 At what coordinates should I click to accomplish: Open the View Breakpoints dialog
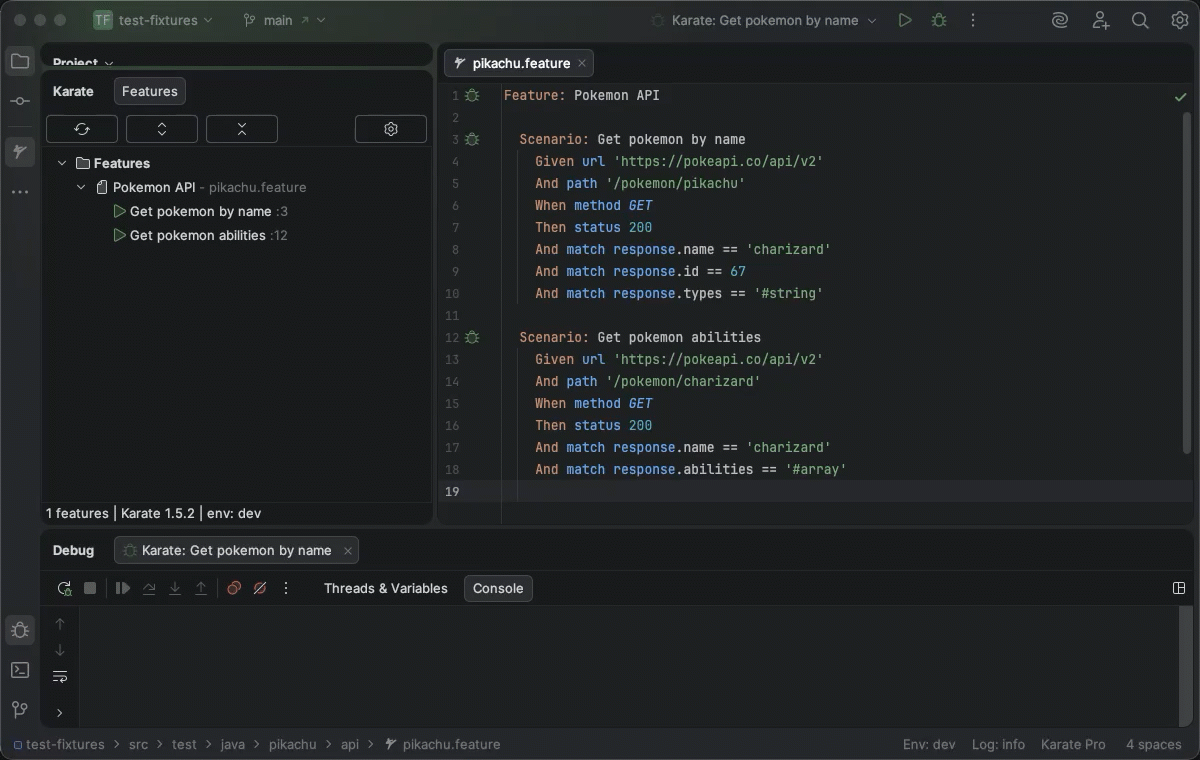(x=234, y=588)
